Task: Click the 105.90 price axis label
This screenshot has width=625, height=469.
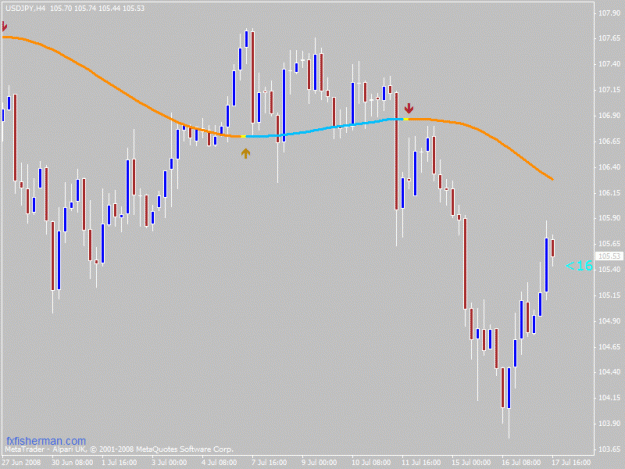Action: coord(609,218)
